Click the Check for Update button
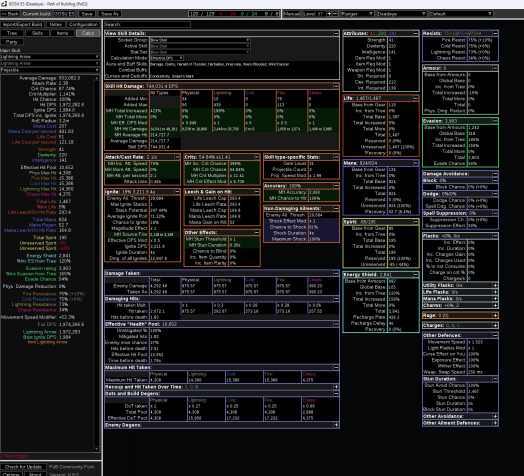 [23, 467]
